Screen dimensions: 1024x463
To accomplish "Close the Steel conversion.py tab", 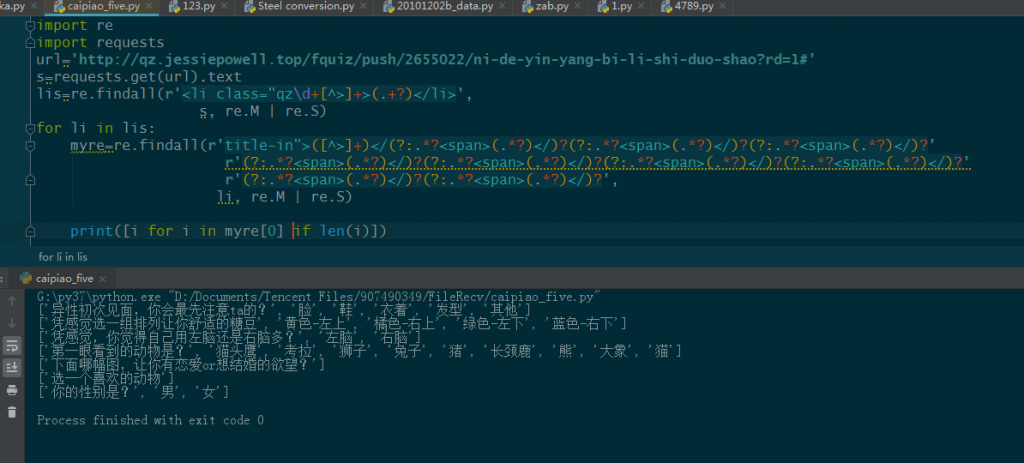I will pos(364,6).
